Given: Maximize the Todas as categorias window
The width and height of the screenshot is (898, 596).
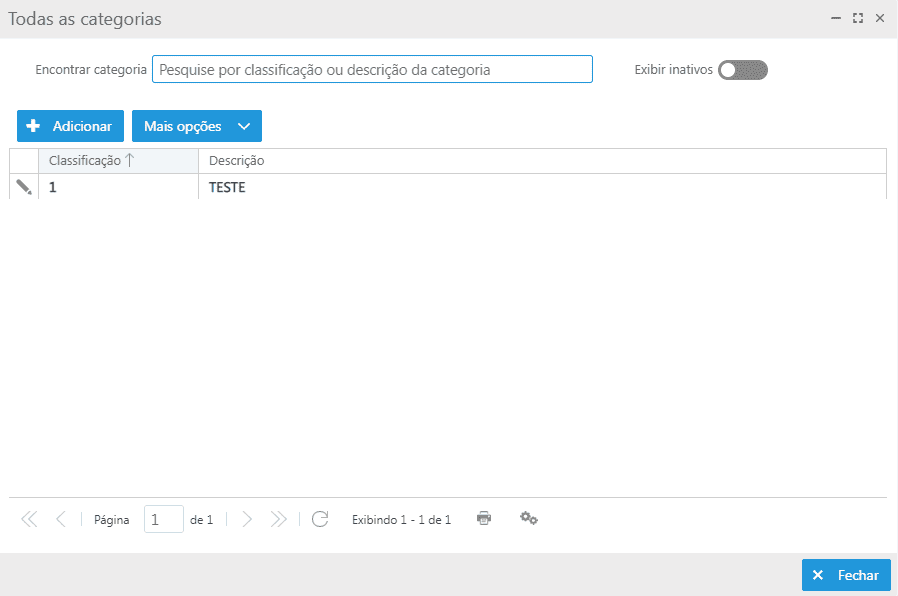Looking at the screenshot, I should [x=858, y=18].
